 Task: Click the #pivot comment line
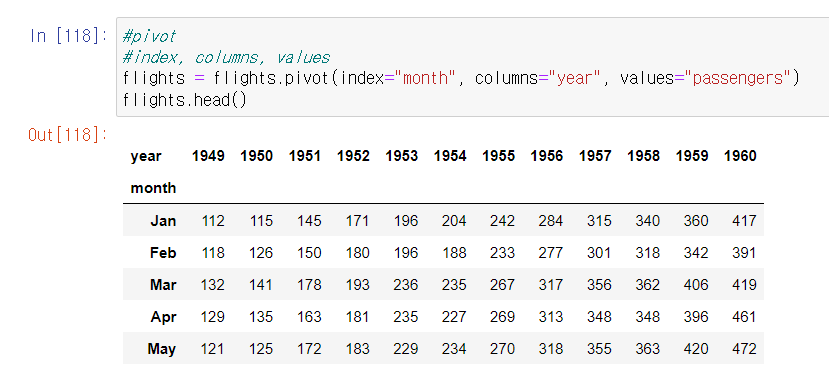[149, 37]
